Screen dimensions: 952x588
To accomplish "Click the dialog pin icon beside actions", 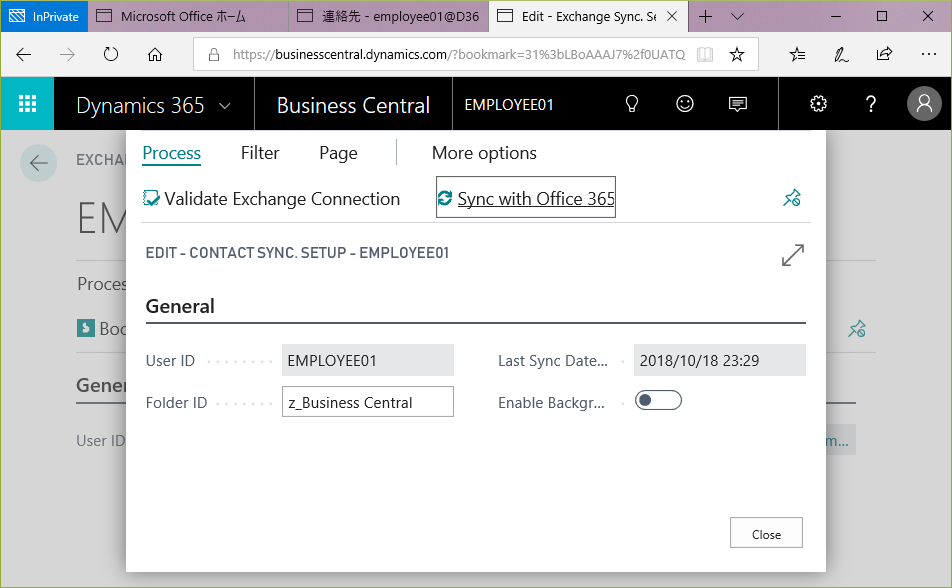I will 792,198.
